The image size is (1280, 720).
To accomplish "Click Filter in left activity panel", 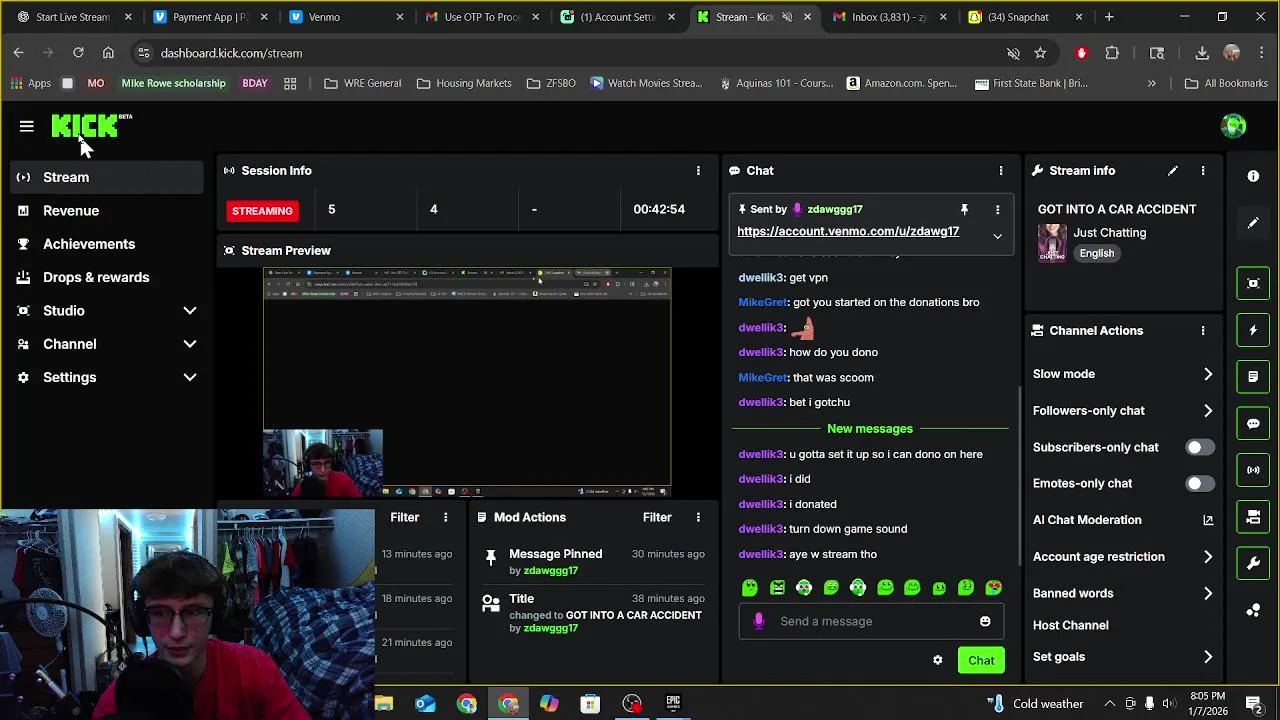I will click(405, 517).
